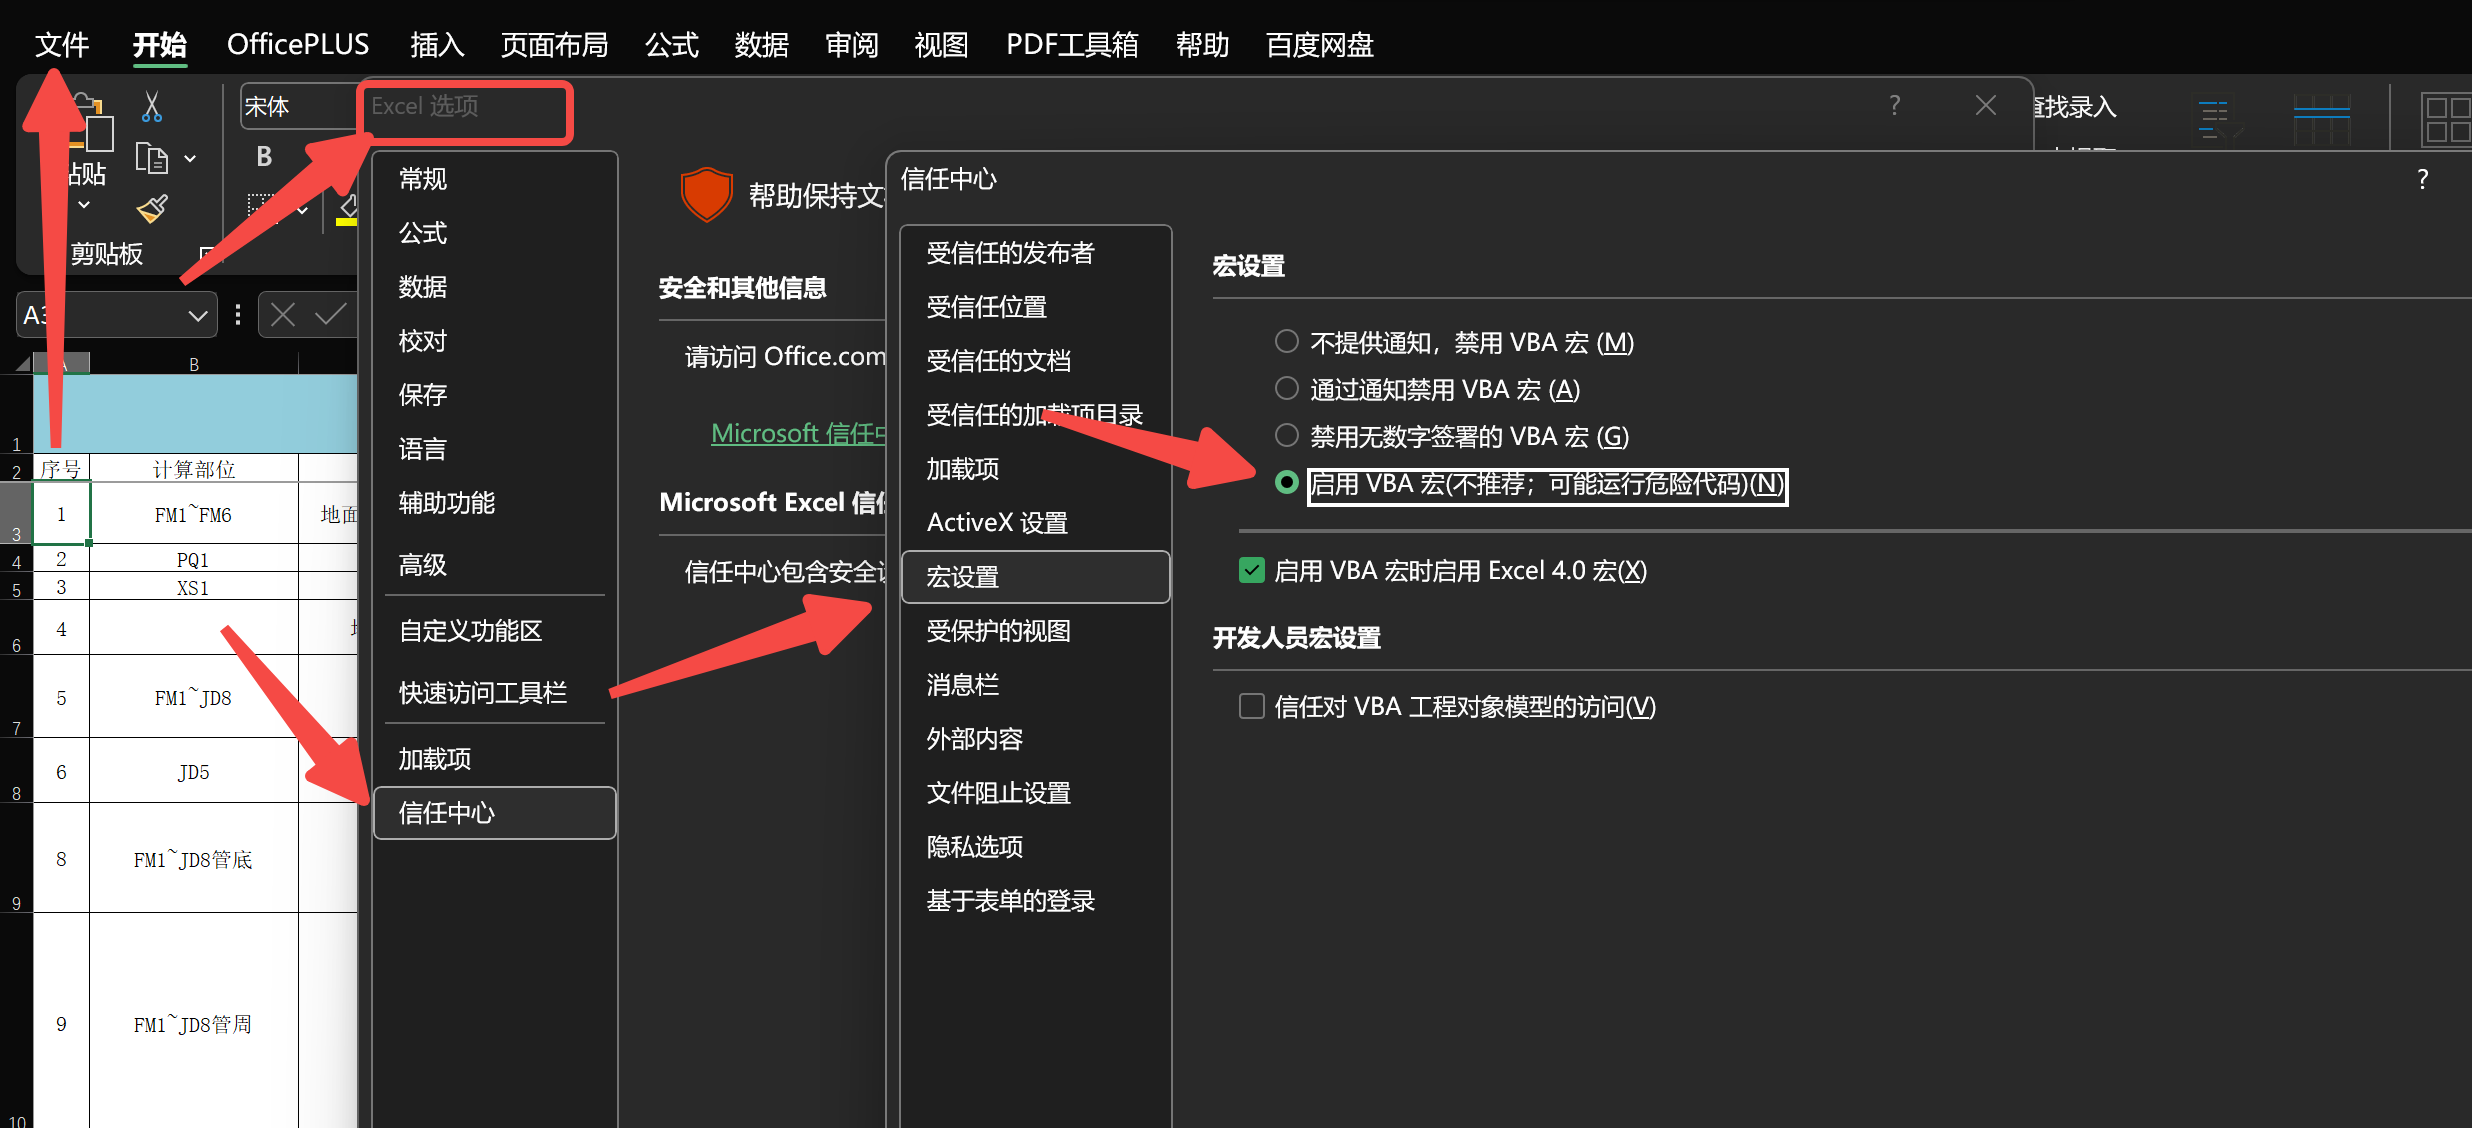Viewport: 2472px width, 1128px height.
Task: Select the Format Painter brush icon
Action: [x=152, y=208]
